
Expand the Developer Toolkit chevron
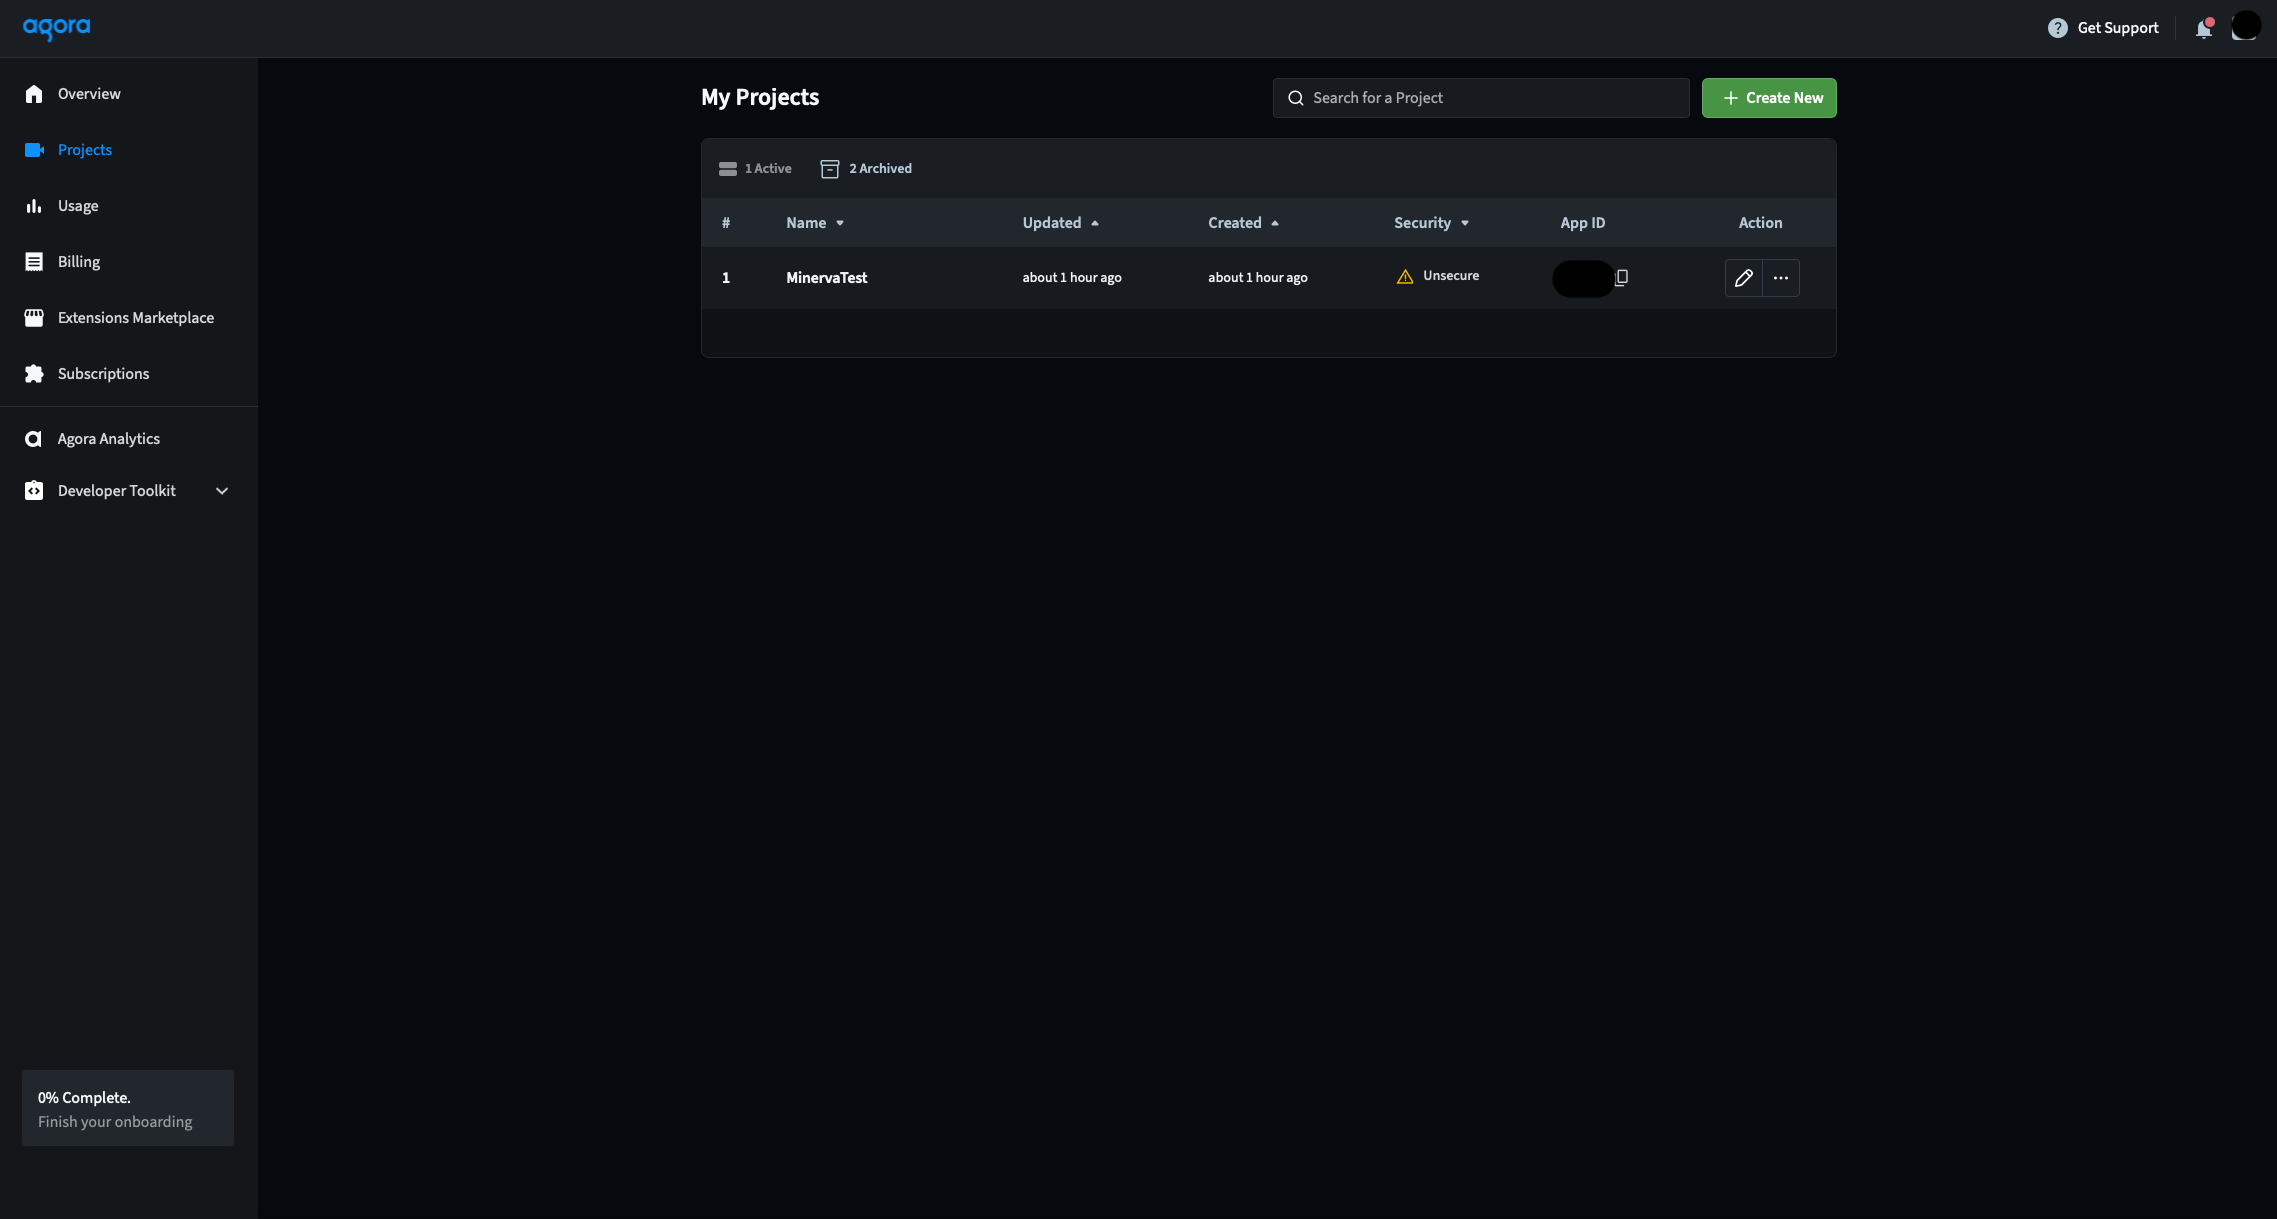[x=222, y=491]
